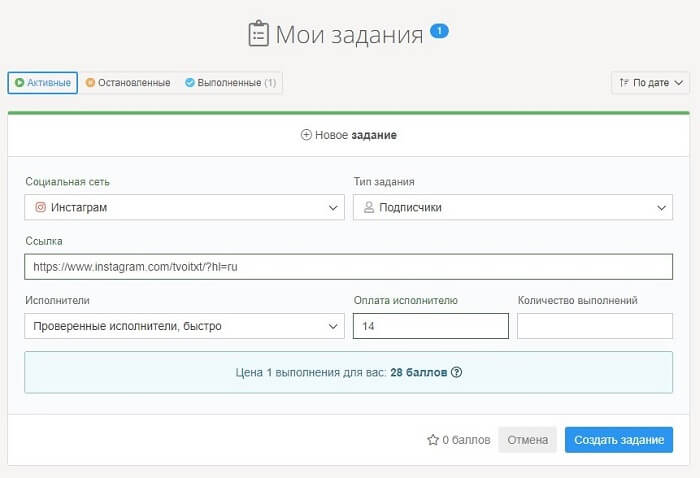Image resolution: width=700 pixels, height=478 pixels.
Task: Click the green play icon on the Активные tab
Action: [19, 83]
